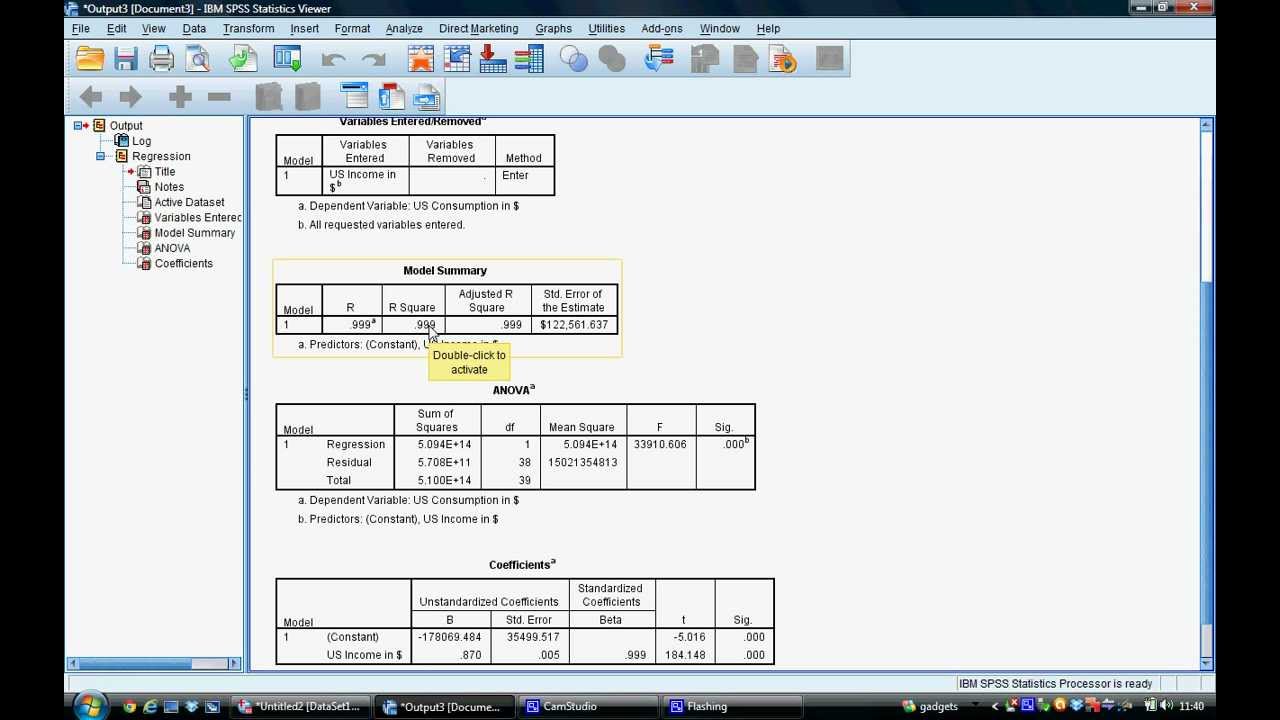Viewport: 1280px width, 720px height.
Task: Select Notes in the outline tree
Action: pos(169,187)
